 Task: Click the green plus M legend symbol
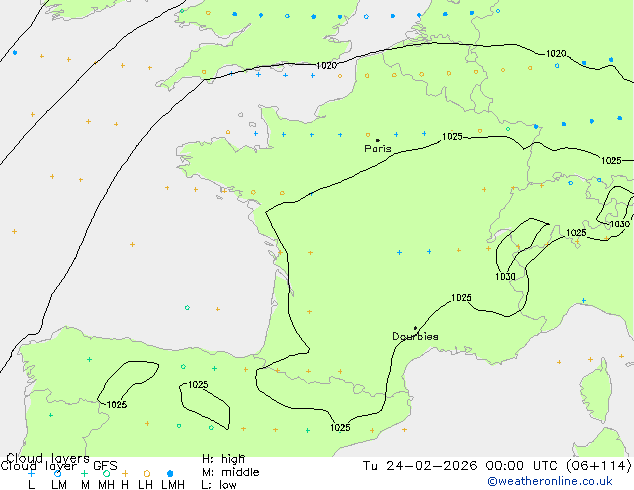(84, 473)
